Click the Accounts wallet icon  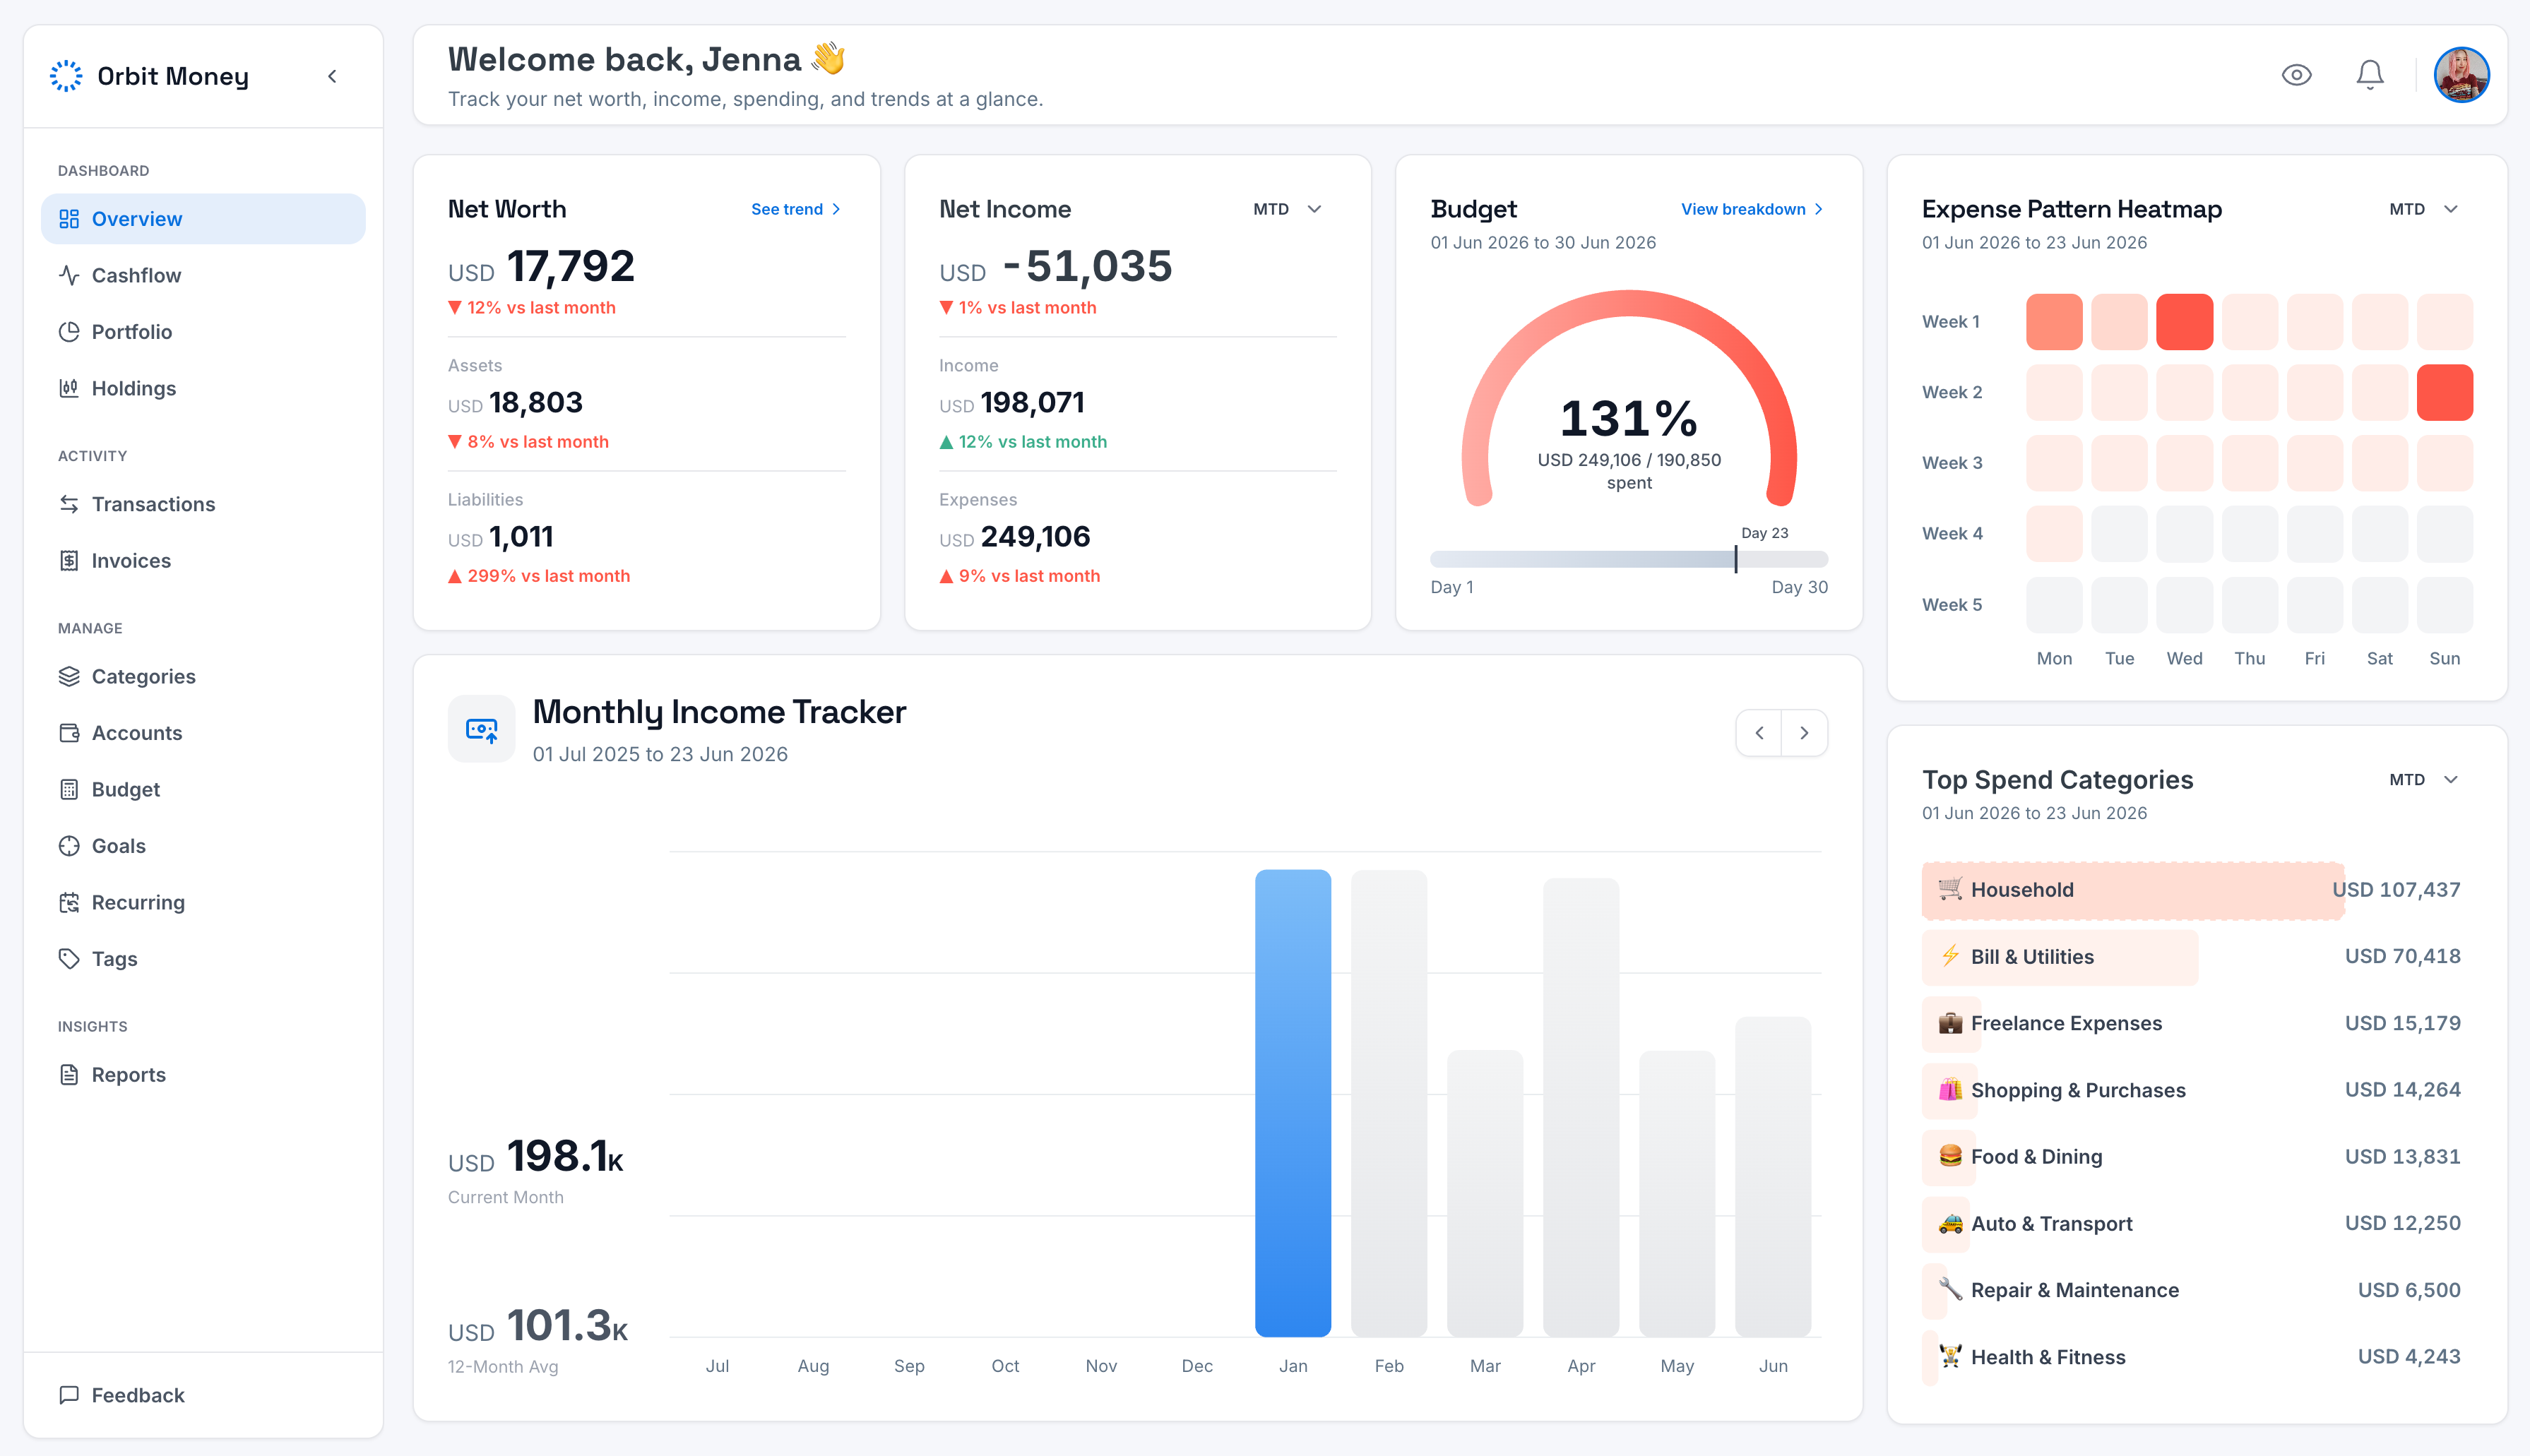[x=69, y=733]
